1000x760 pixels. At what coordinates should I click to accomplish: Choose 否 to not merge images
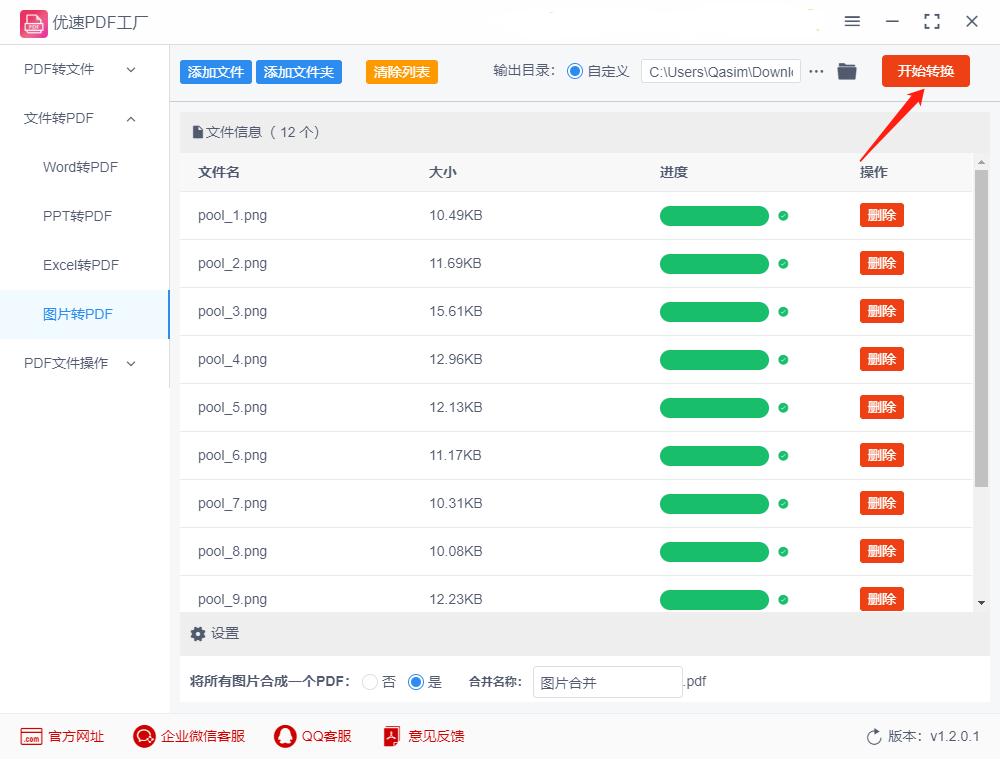pos(370,681)
